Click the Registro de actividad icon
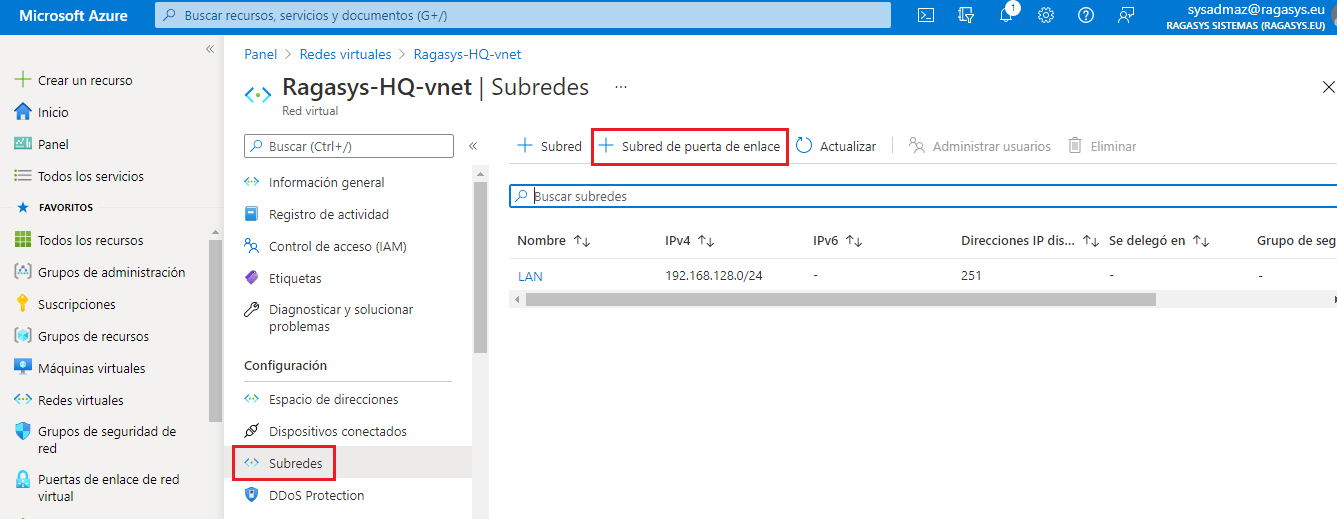 pyautogui.click(x=252, y=214)
